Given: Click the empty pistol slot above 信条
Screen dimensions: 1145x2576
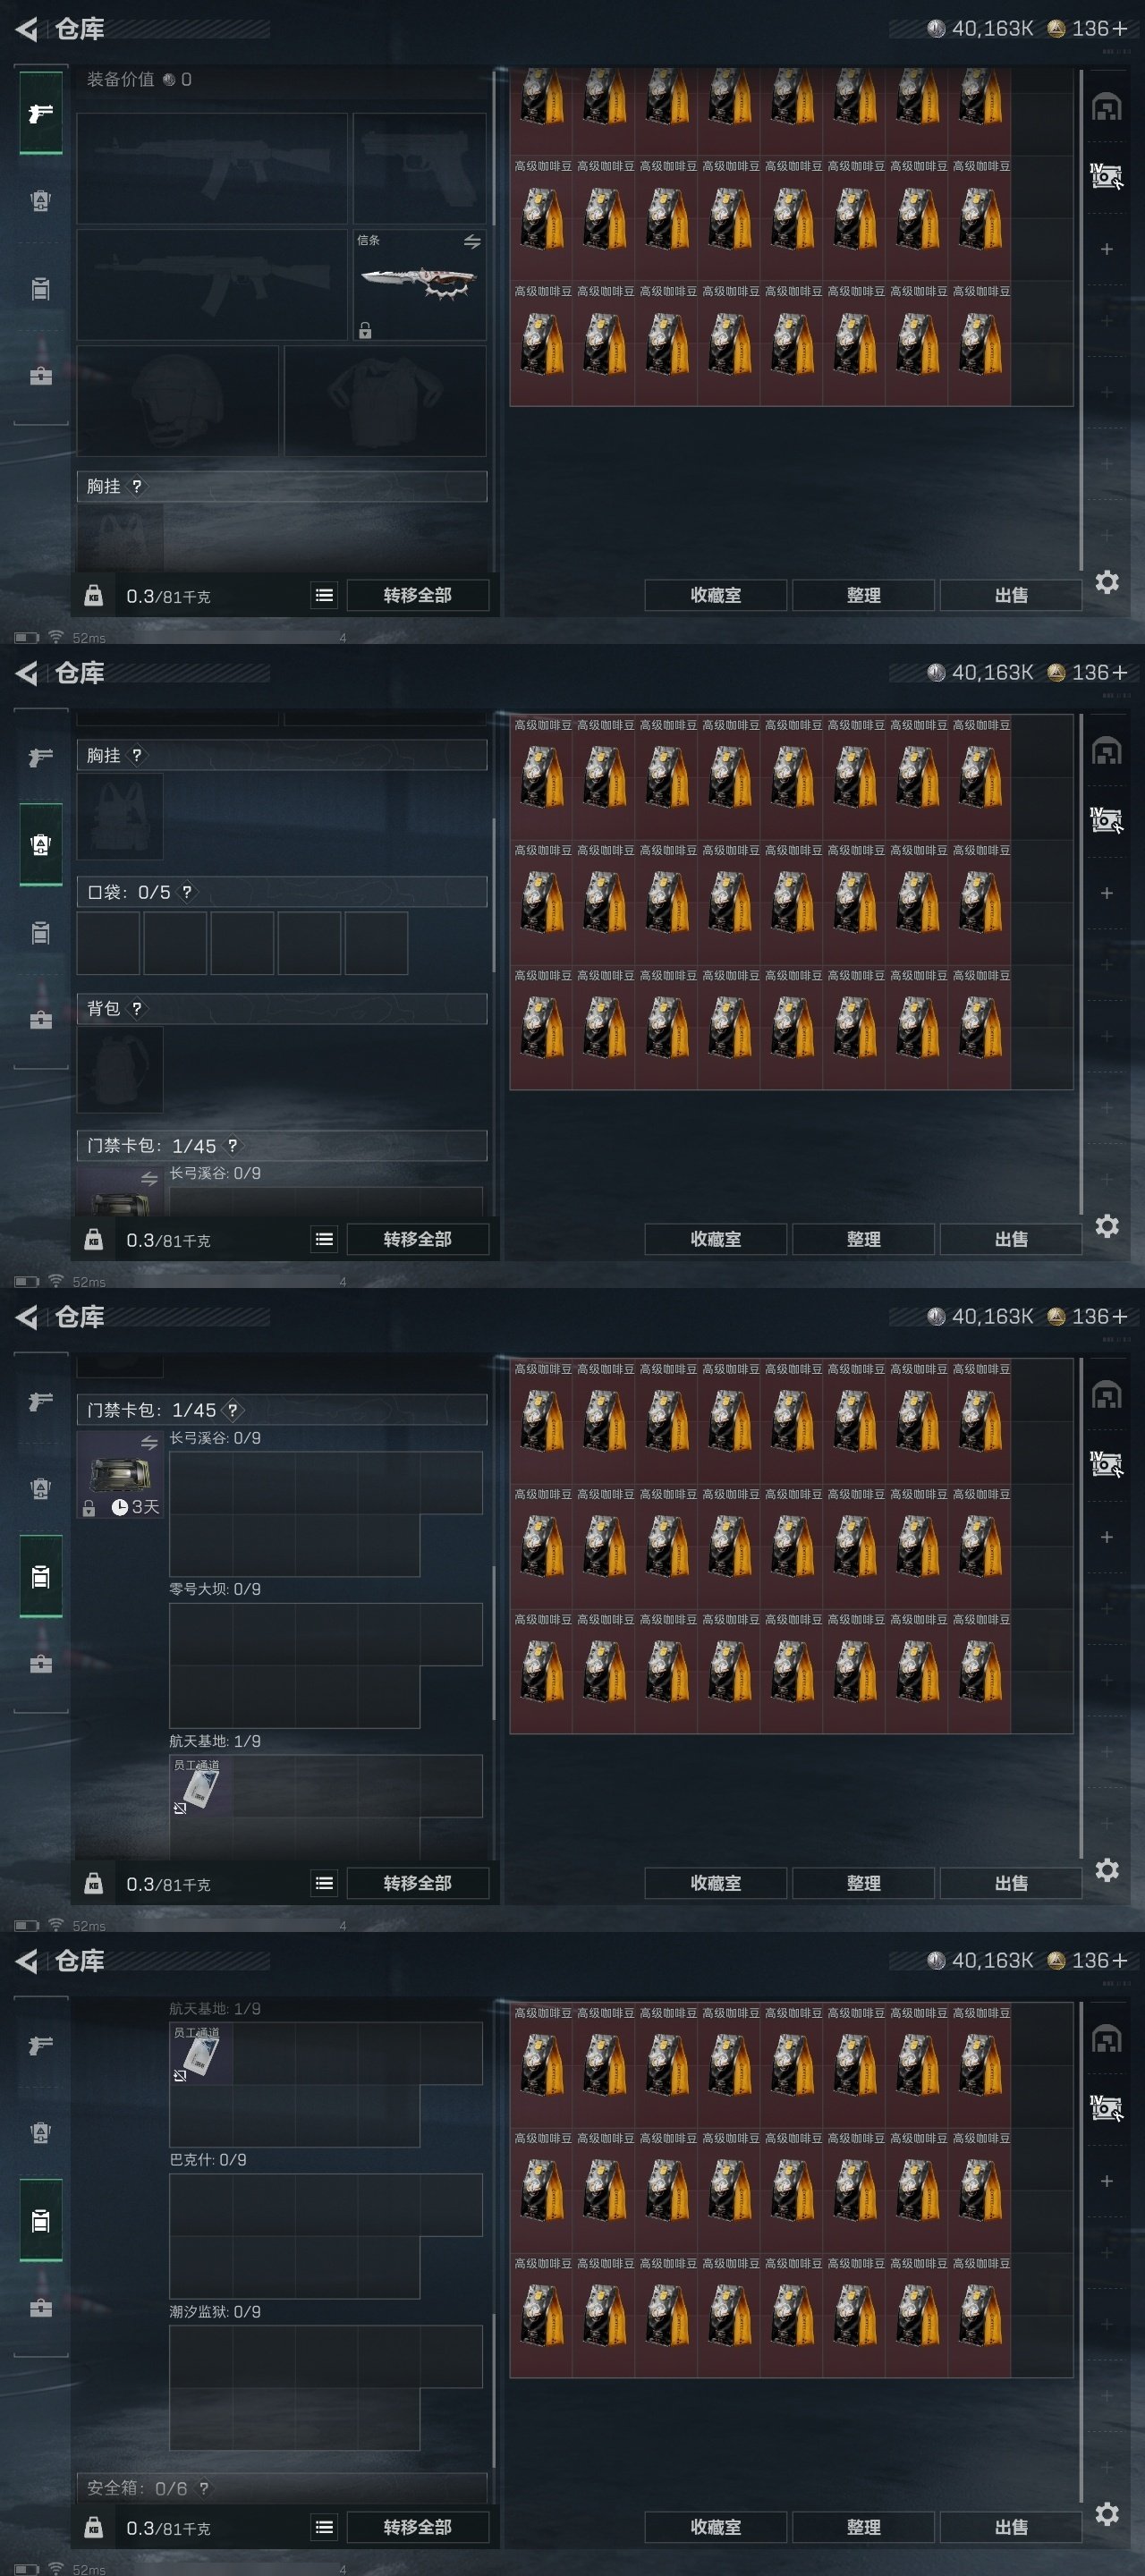Looking at the screenshot, I should [x=420, y=168].
